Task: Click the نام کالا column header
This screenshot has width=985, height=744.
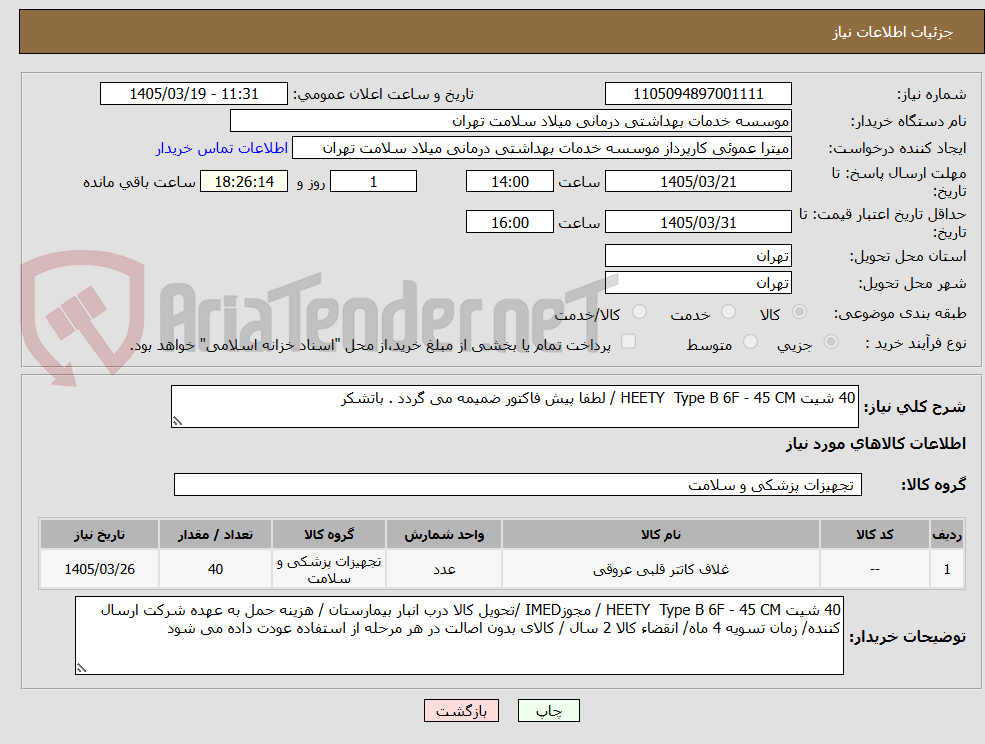Action: tap(660, 535)
